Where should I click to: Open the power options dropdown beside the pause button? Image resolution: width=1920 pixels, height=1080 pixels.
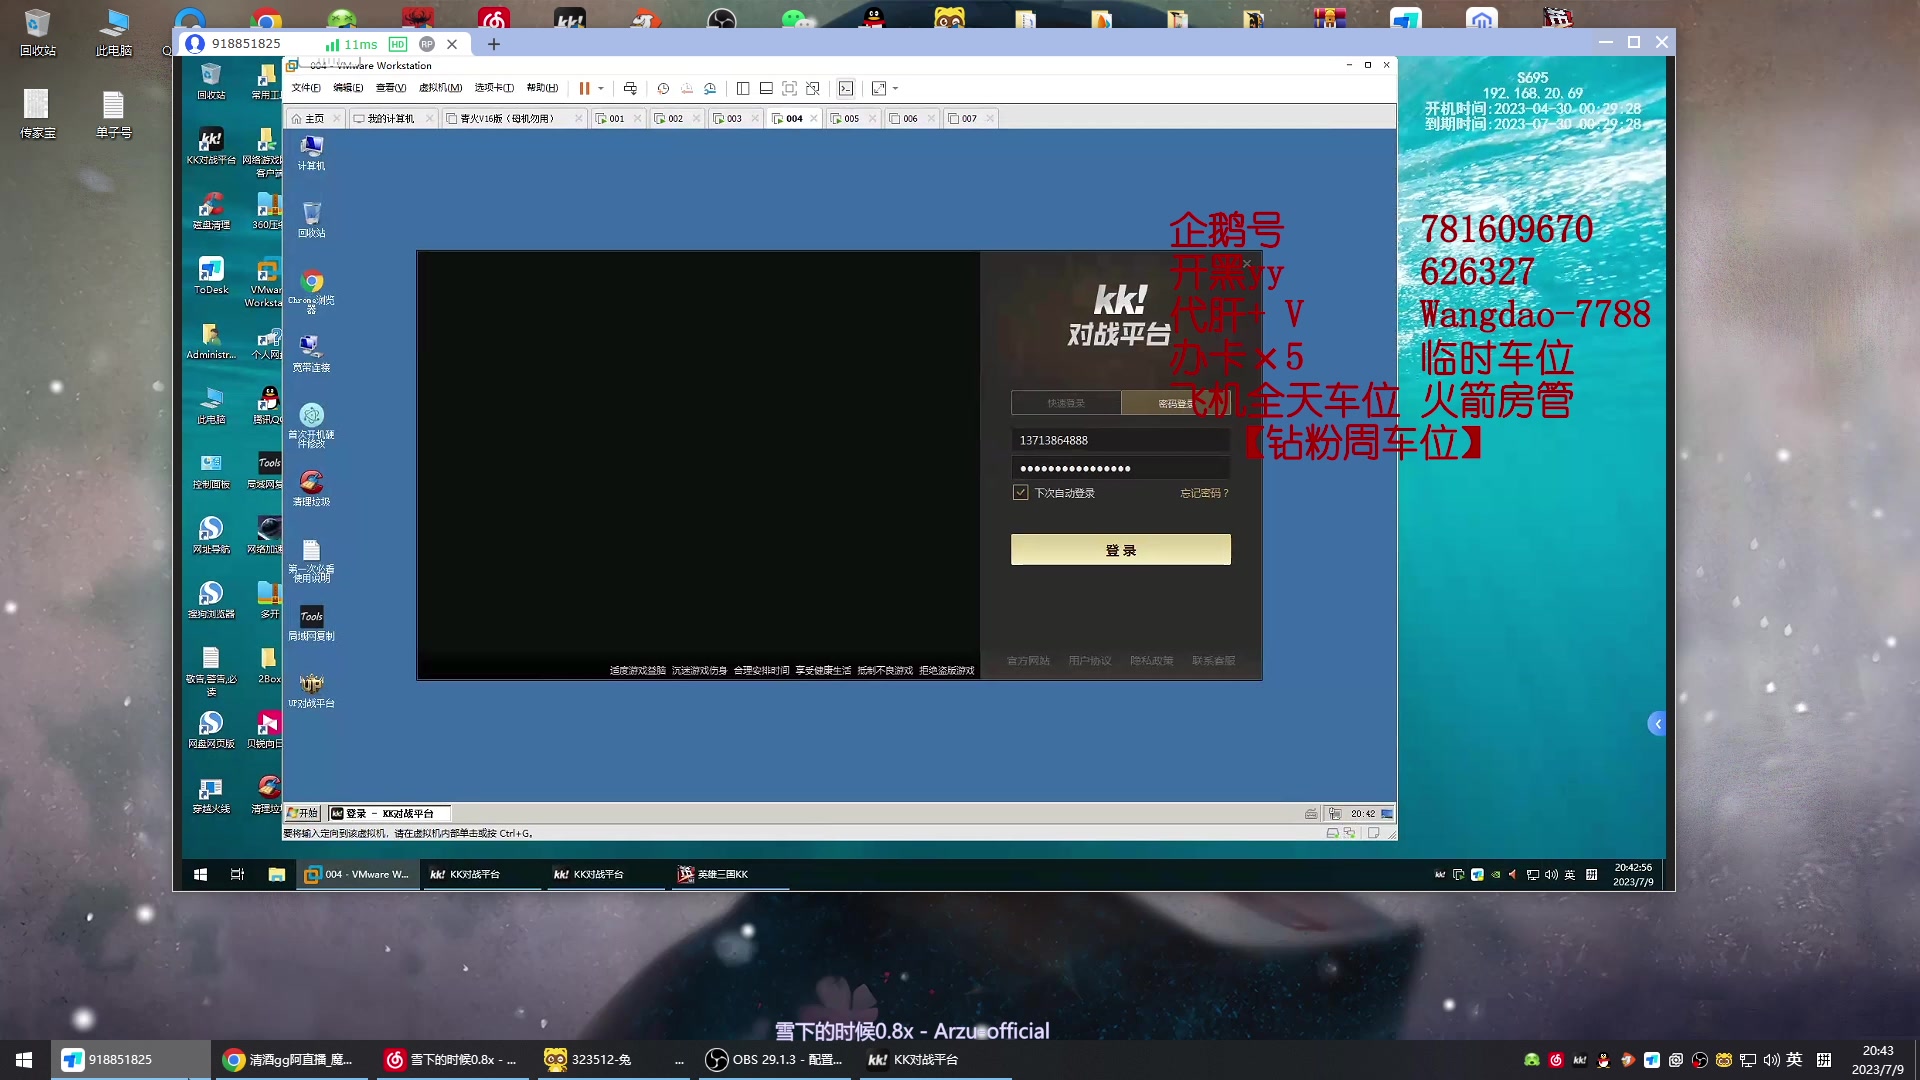(601, 88)
